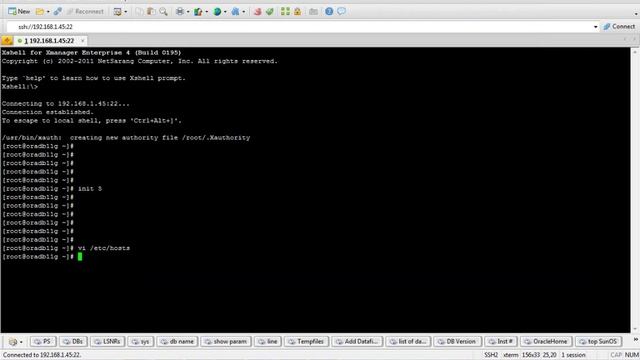
Task: Expand the open-session folder dropdown arrow
Action: [48, 12]
